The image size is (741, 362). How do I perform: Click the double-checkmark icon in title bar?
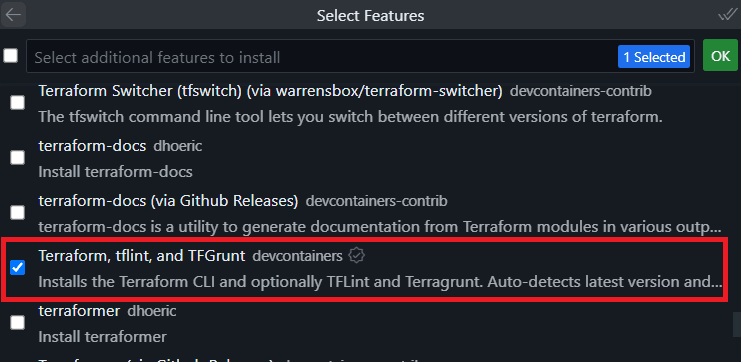726,15
